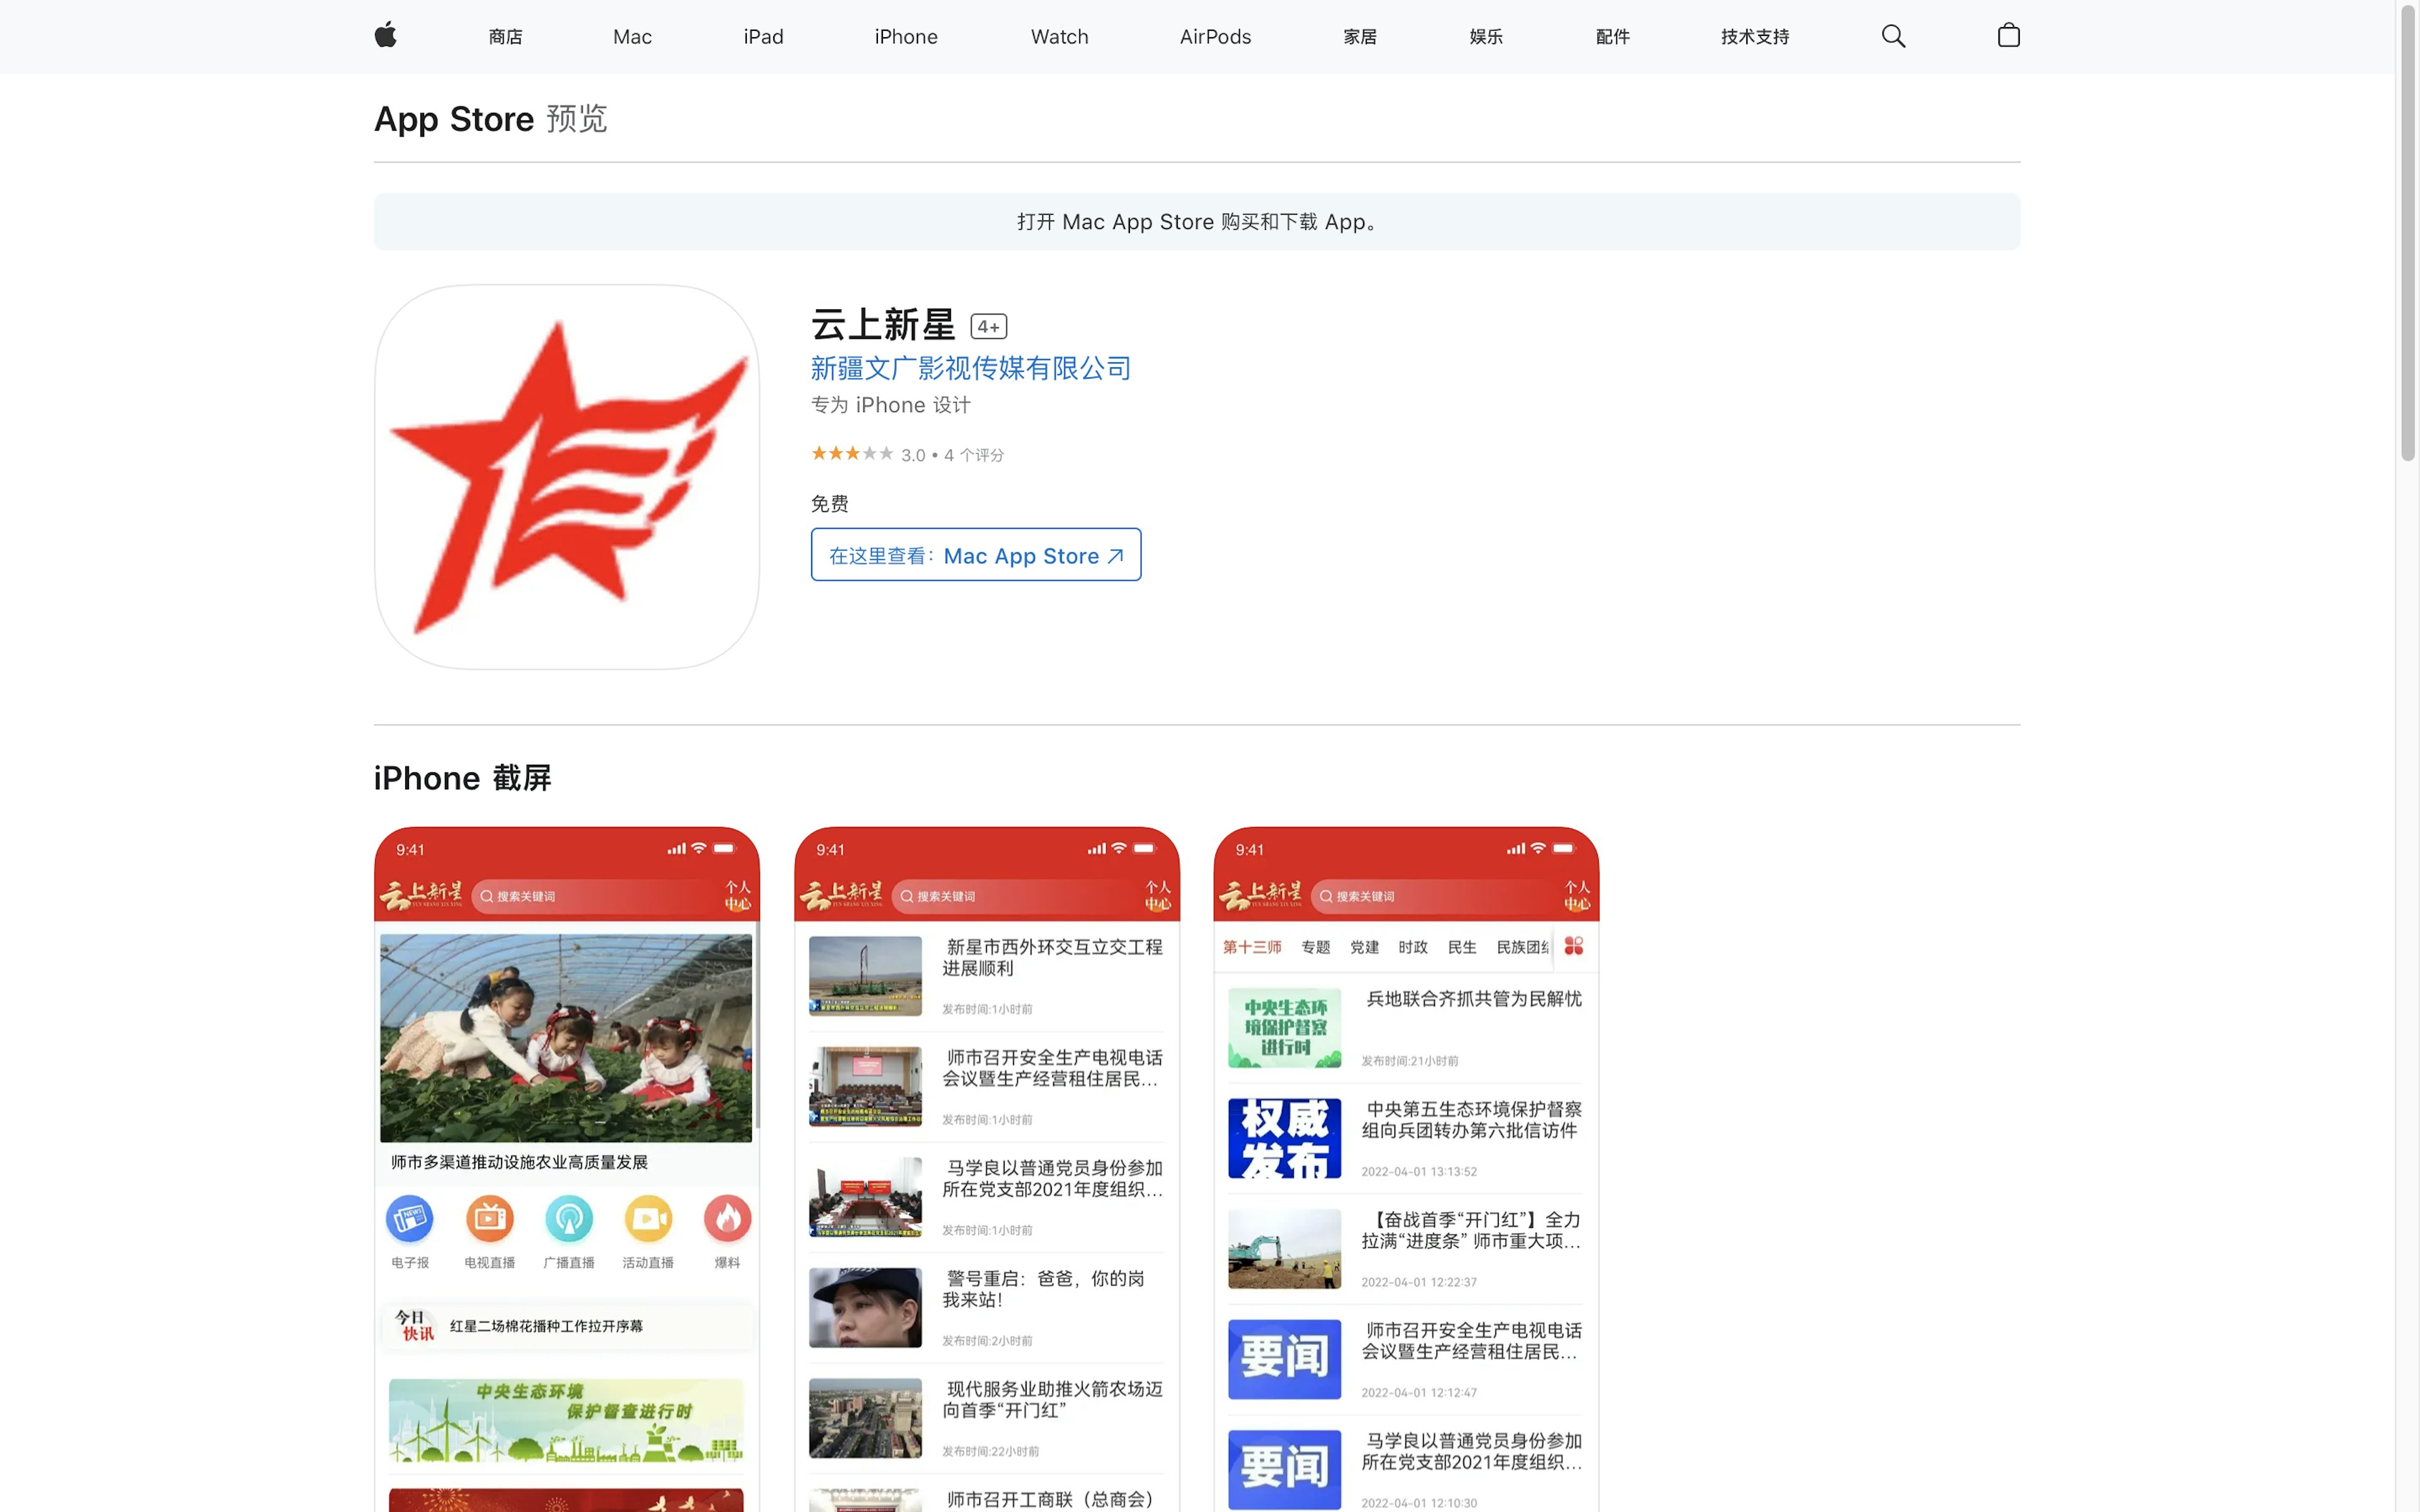Open the search magnifier icon
The width and height of the screenshot is (2420, 1512).
point(1892,36)
